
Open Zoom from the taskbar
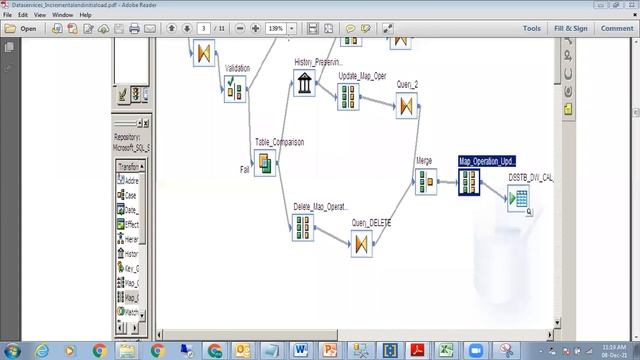(x=476, y=351)
